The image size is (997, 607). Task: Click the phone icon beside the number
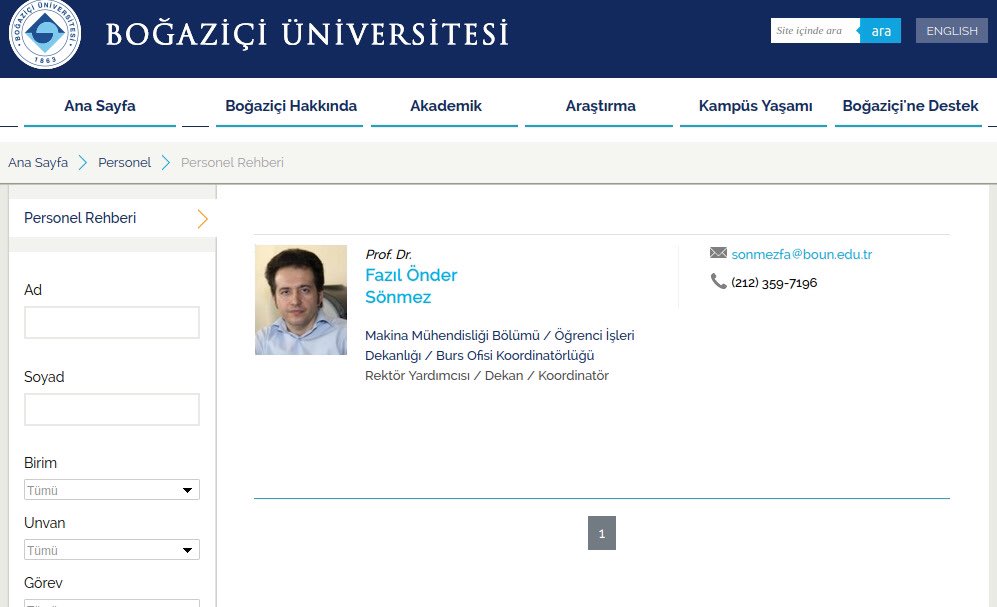click(718, 282)
